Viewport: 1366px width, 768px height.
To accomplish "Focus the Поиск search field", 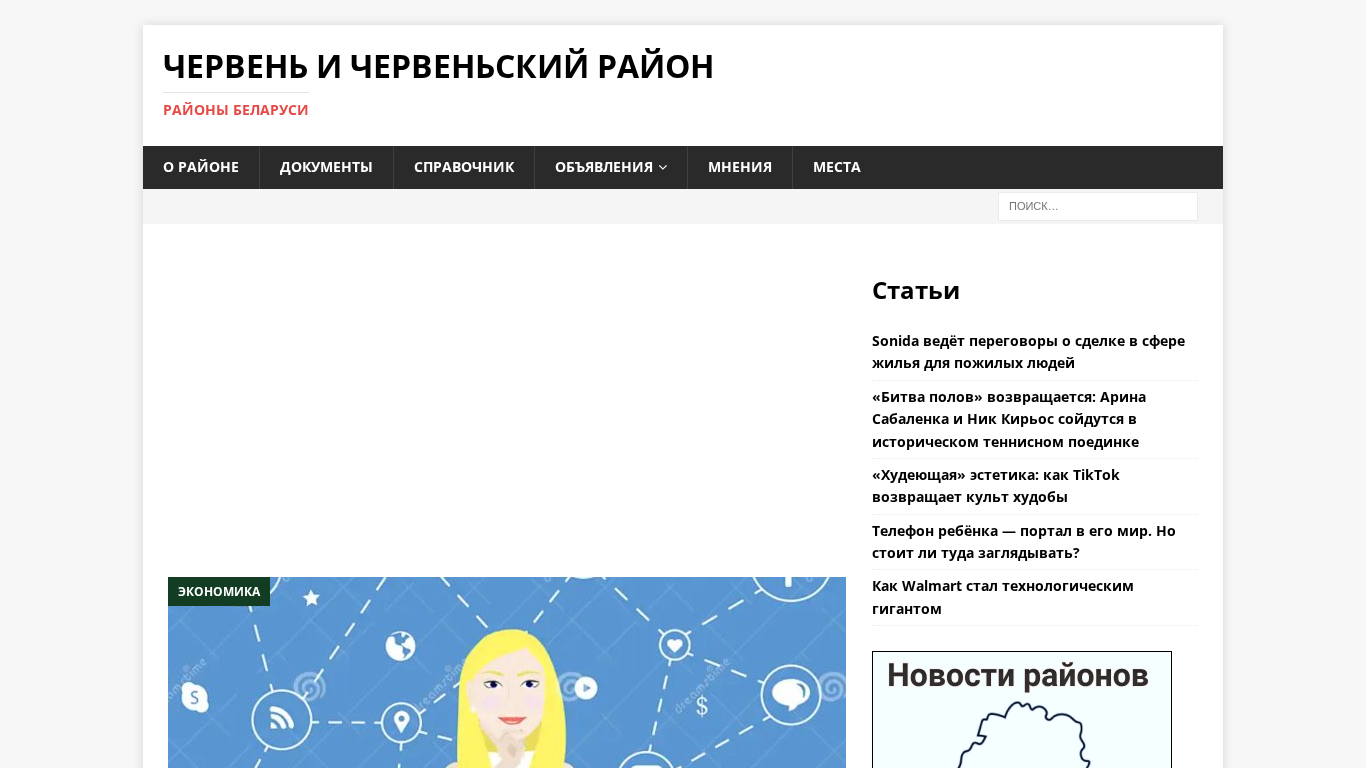I will tap(1098, 206).
